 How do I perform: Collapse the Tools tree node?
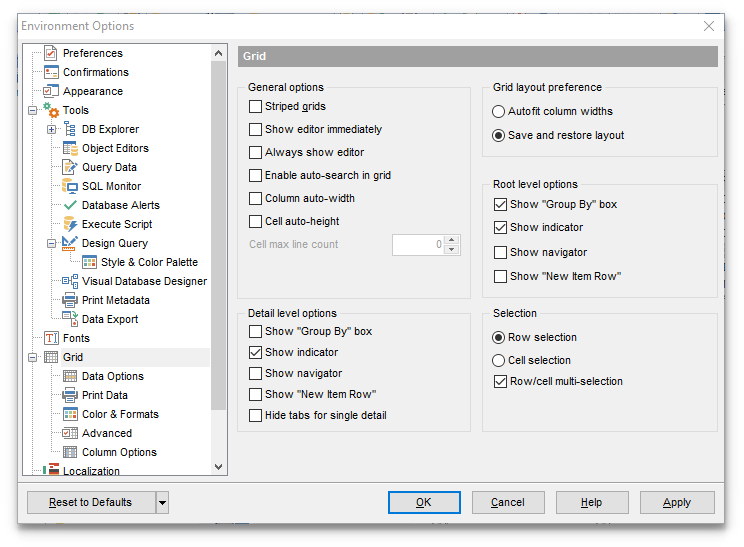click(32, 111)
